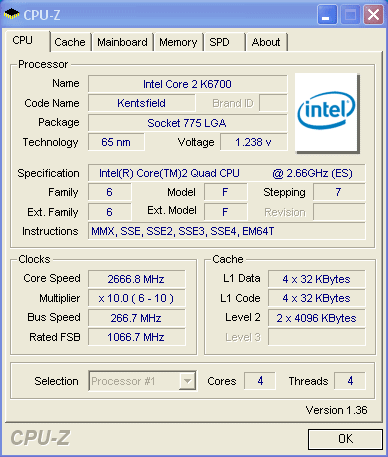388x457 pixels.
Task: Click the Rated FSB value 1066.7 MHz
Action: (136, 337)
